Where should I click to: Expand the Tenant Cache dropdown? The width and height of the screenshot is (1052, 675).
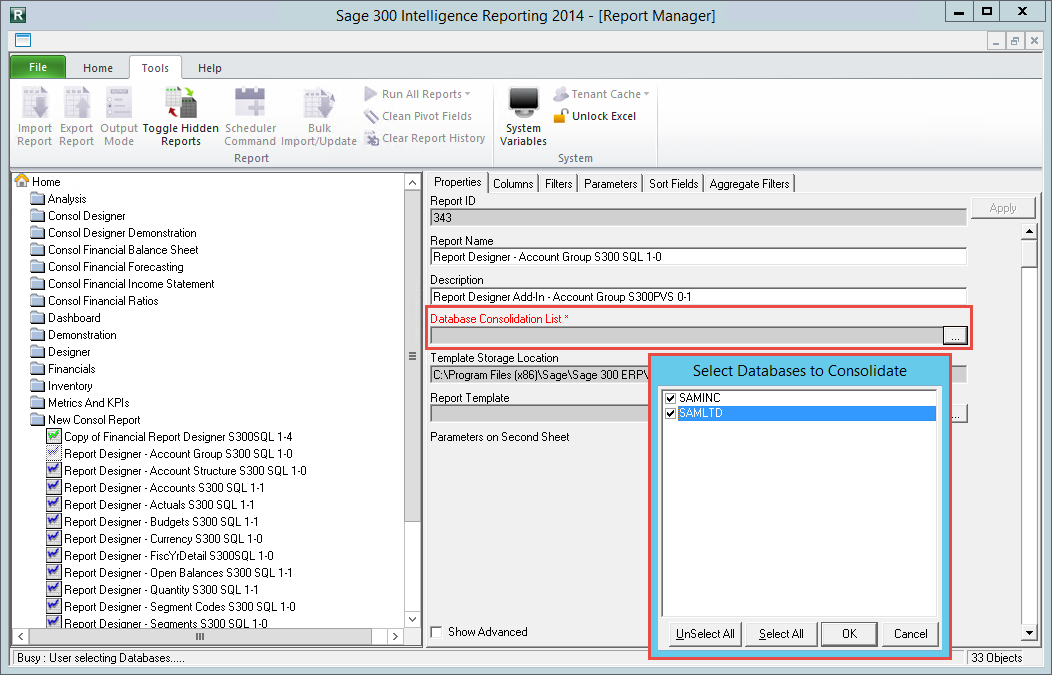[x=601, y=94]
